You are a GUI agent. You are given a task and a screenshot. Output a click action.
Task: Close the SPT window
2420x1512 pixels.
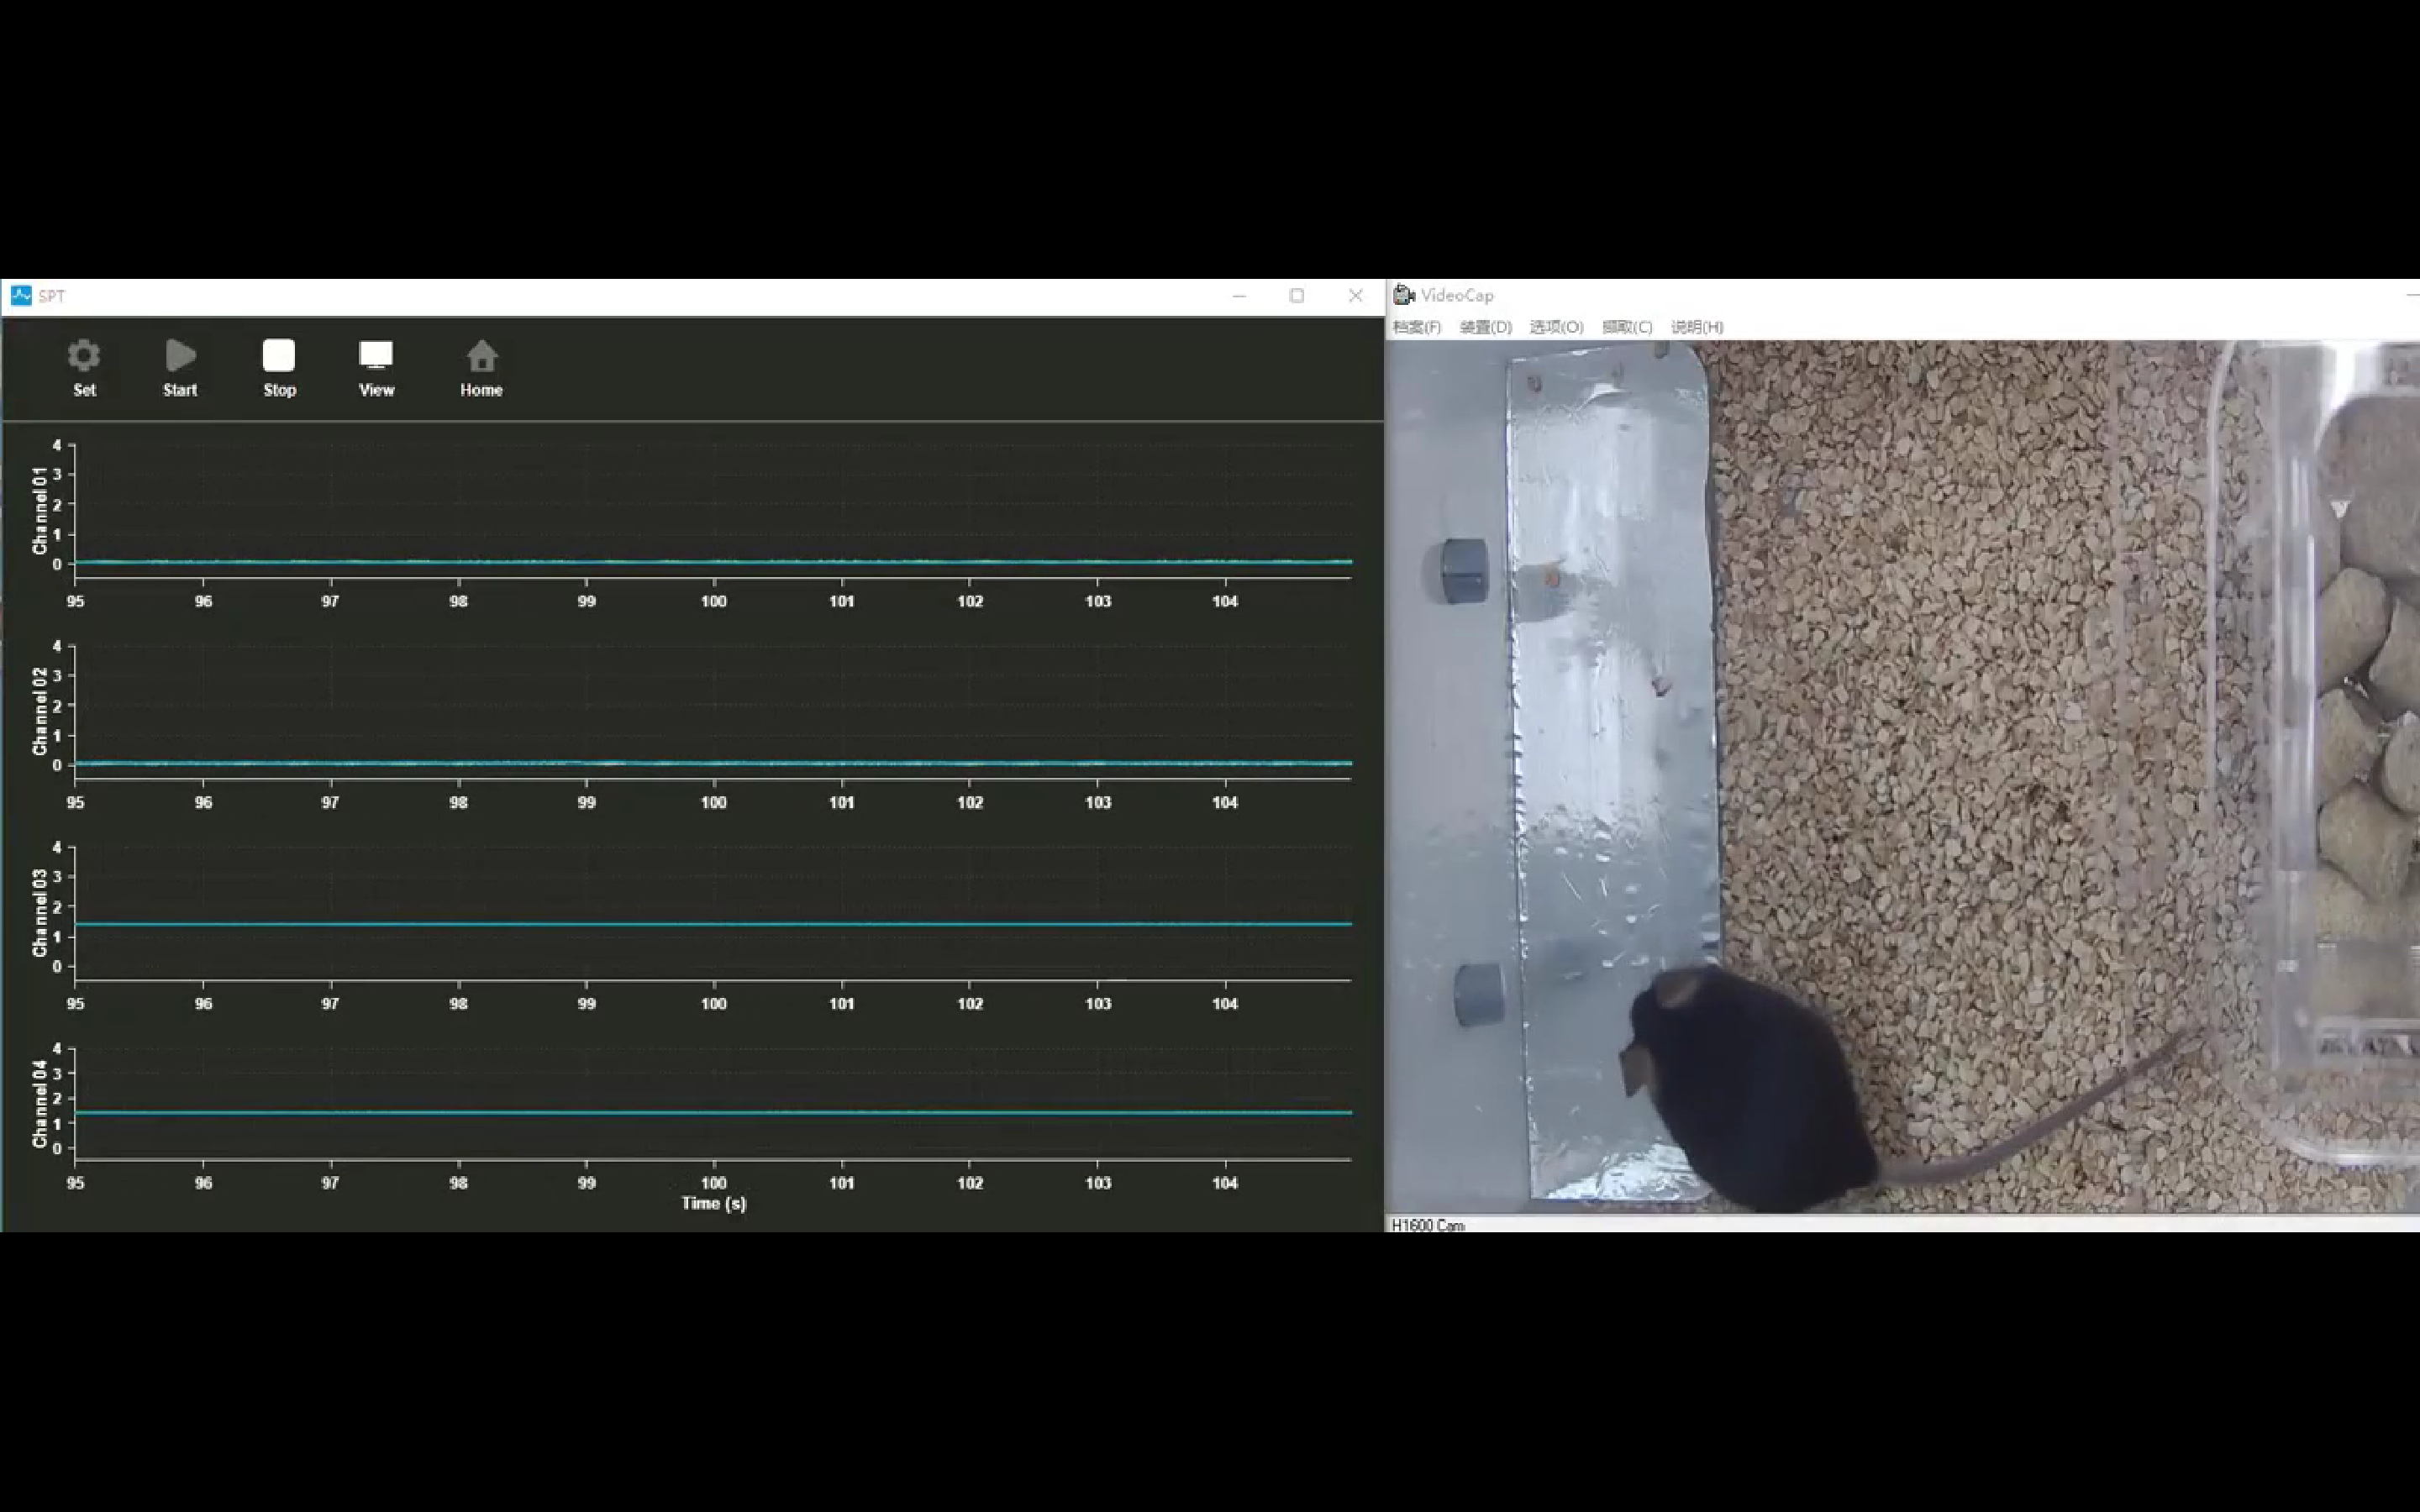[x=1355, y=295]
